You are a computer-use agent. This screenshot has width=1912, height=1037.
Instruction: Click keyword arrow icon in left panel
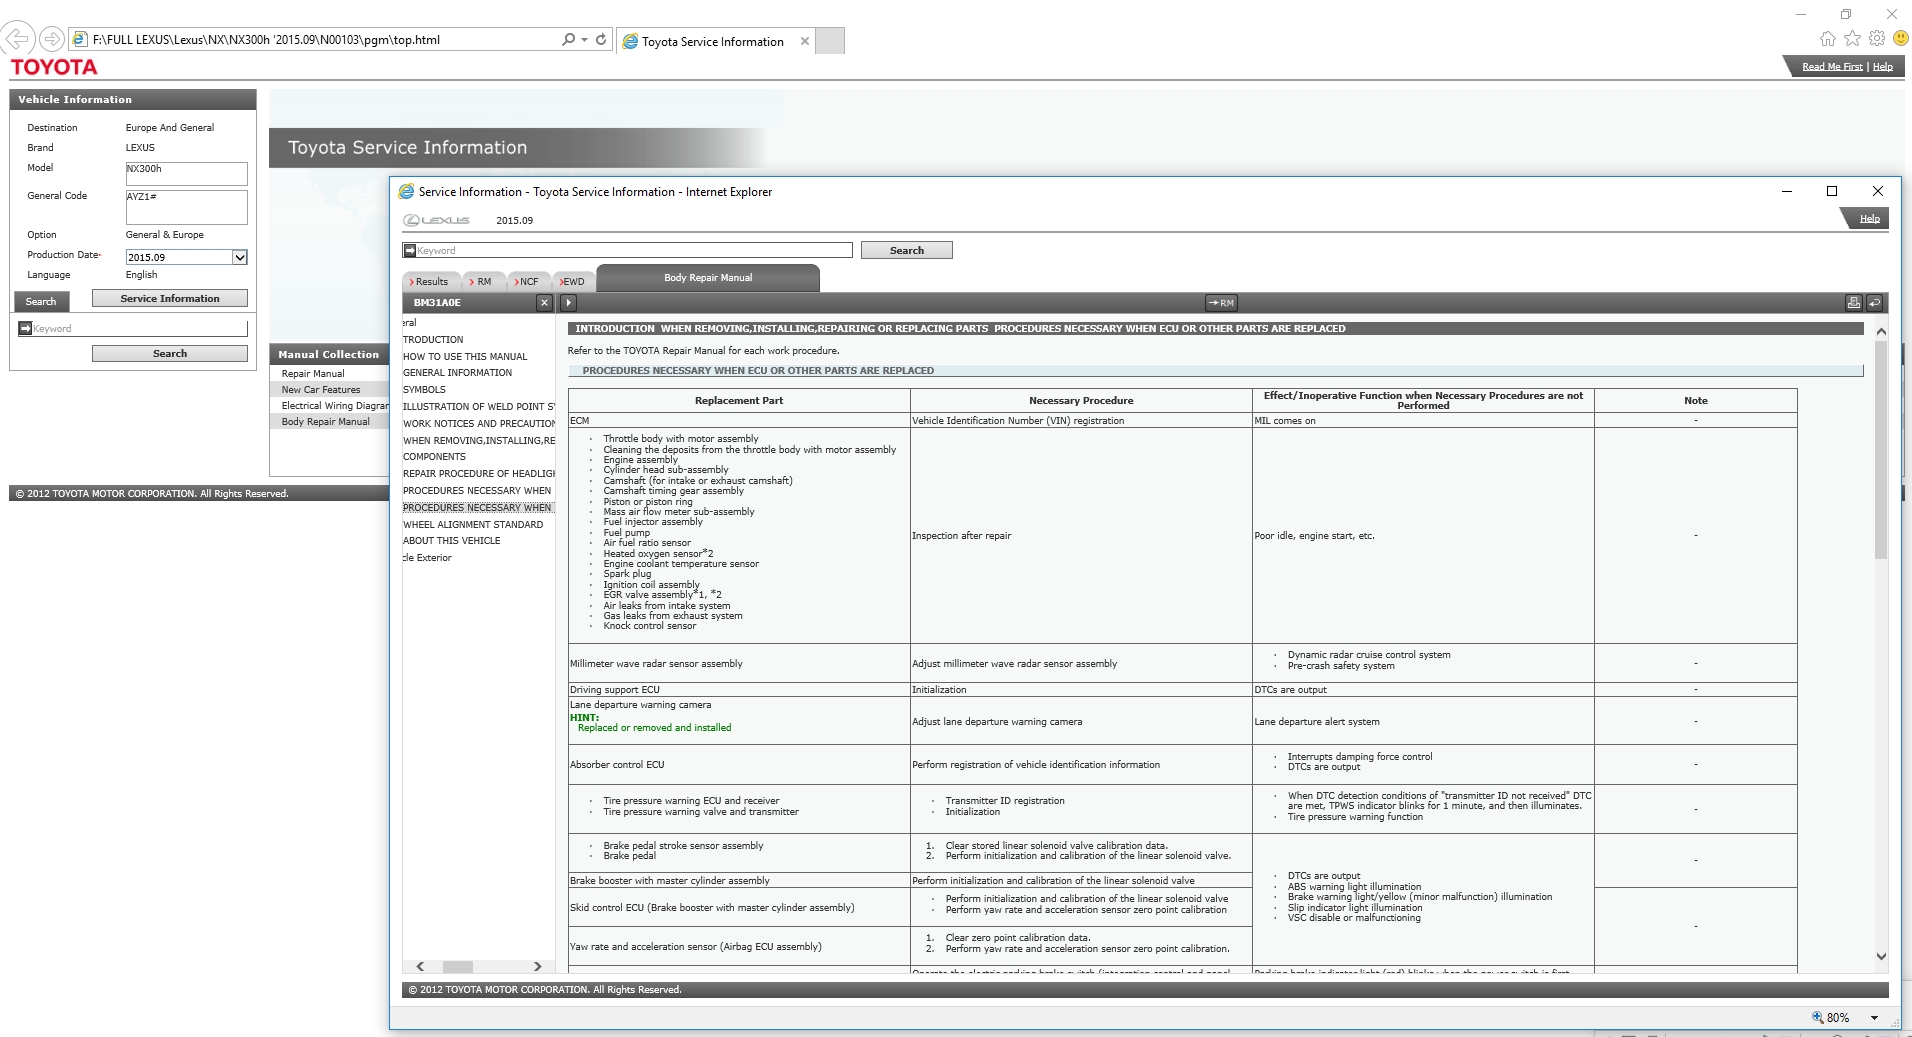(x=25, y=328)
